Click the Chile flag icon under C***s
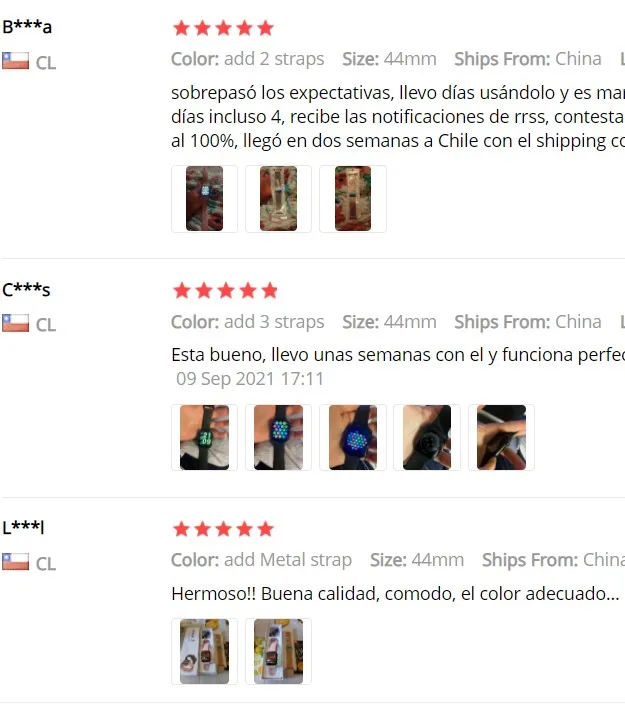The width and height of the screenshot is (625, 728). [x=15, y=323]
